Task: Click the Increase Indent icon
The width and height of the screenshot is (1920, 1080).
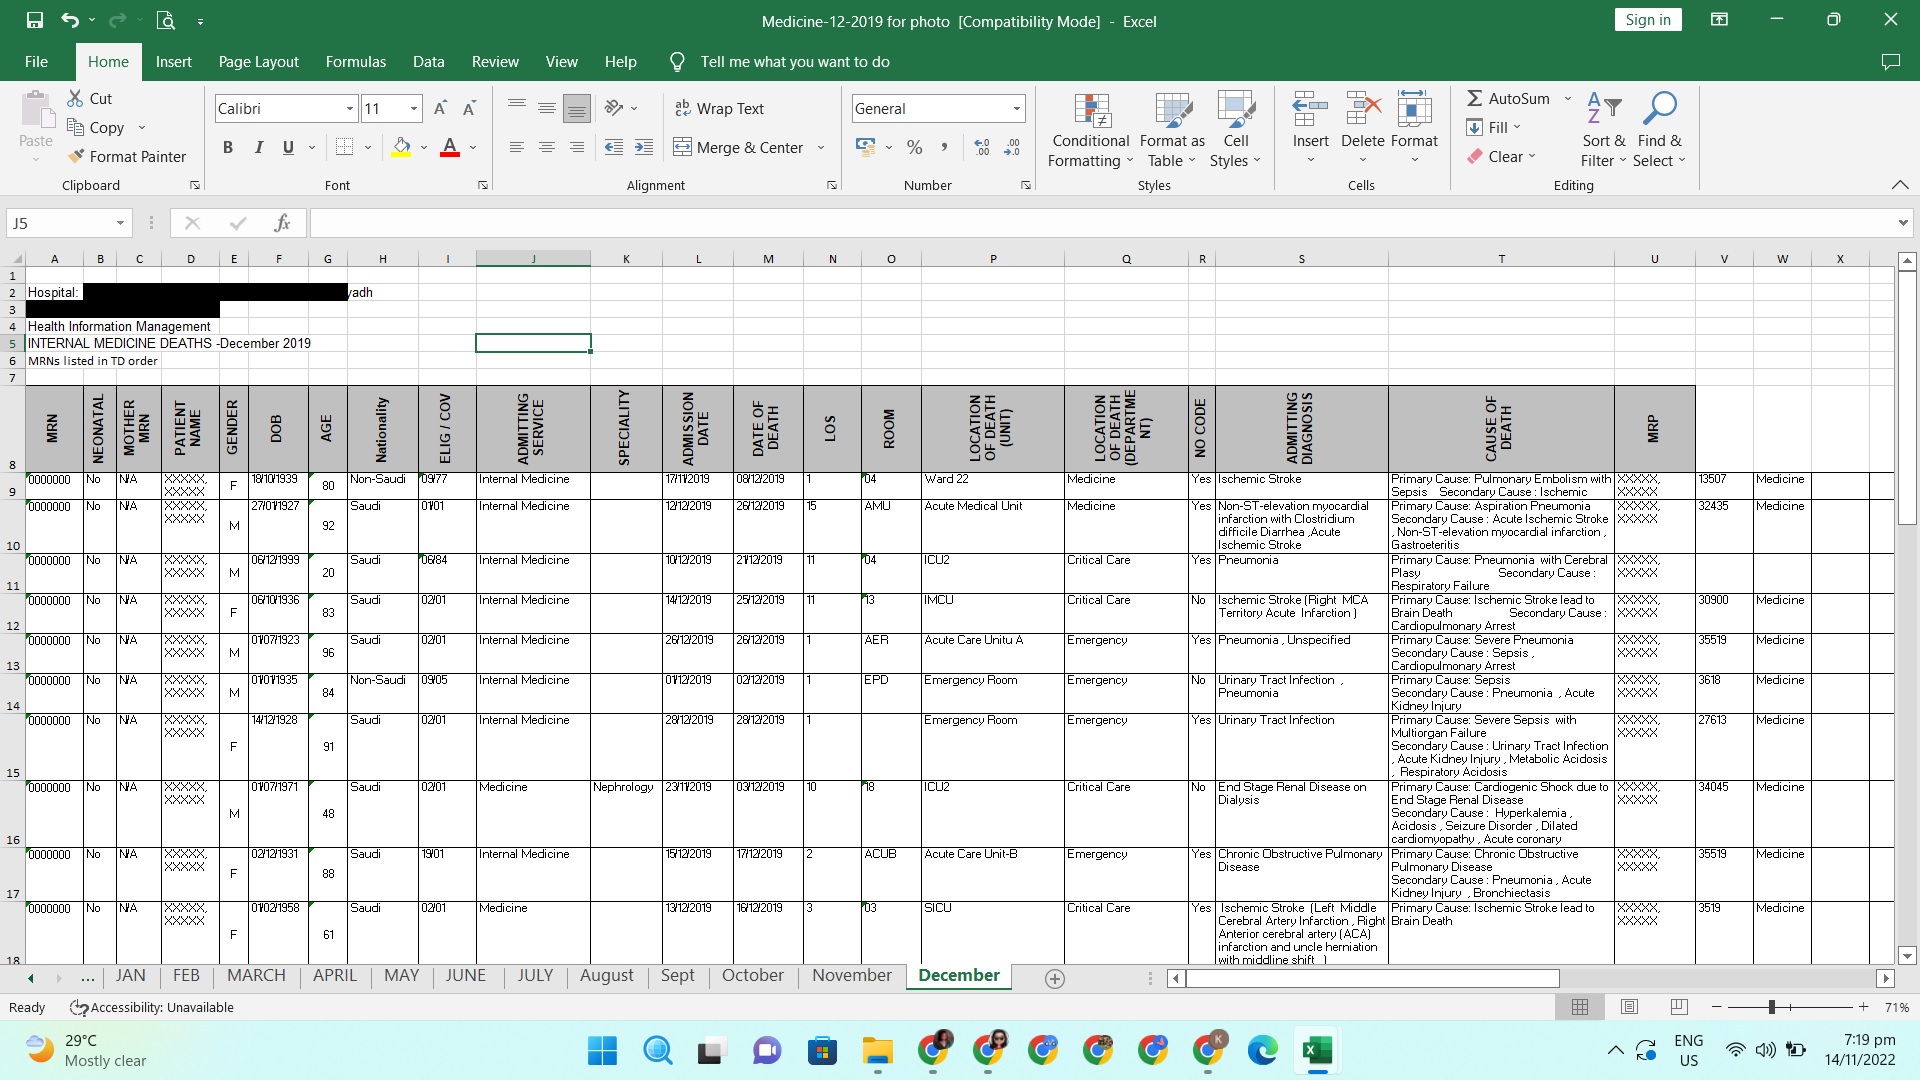Action: (644, 148)
